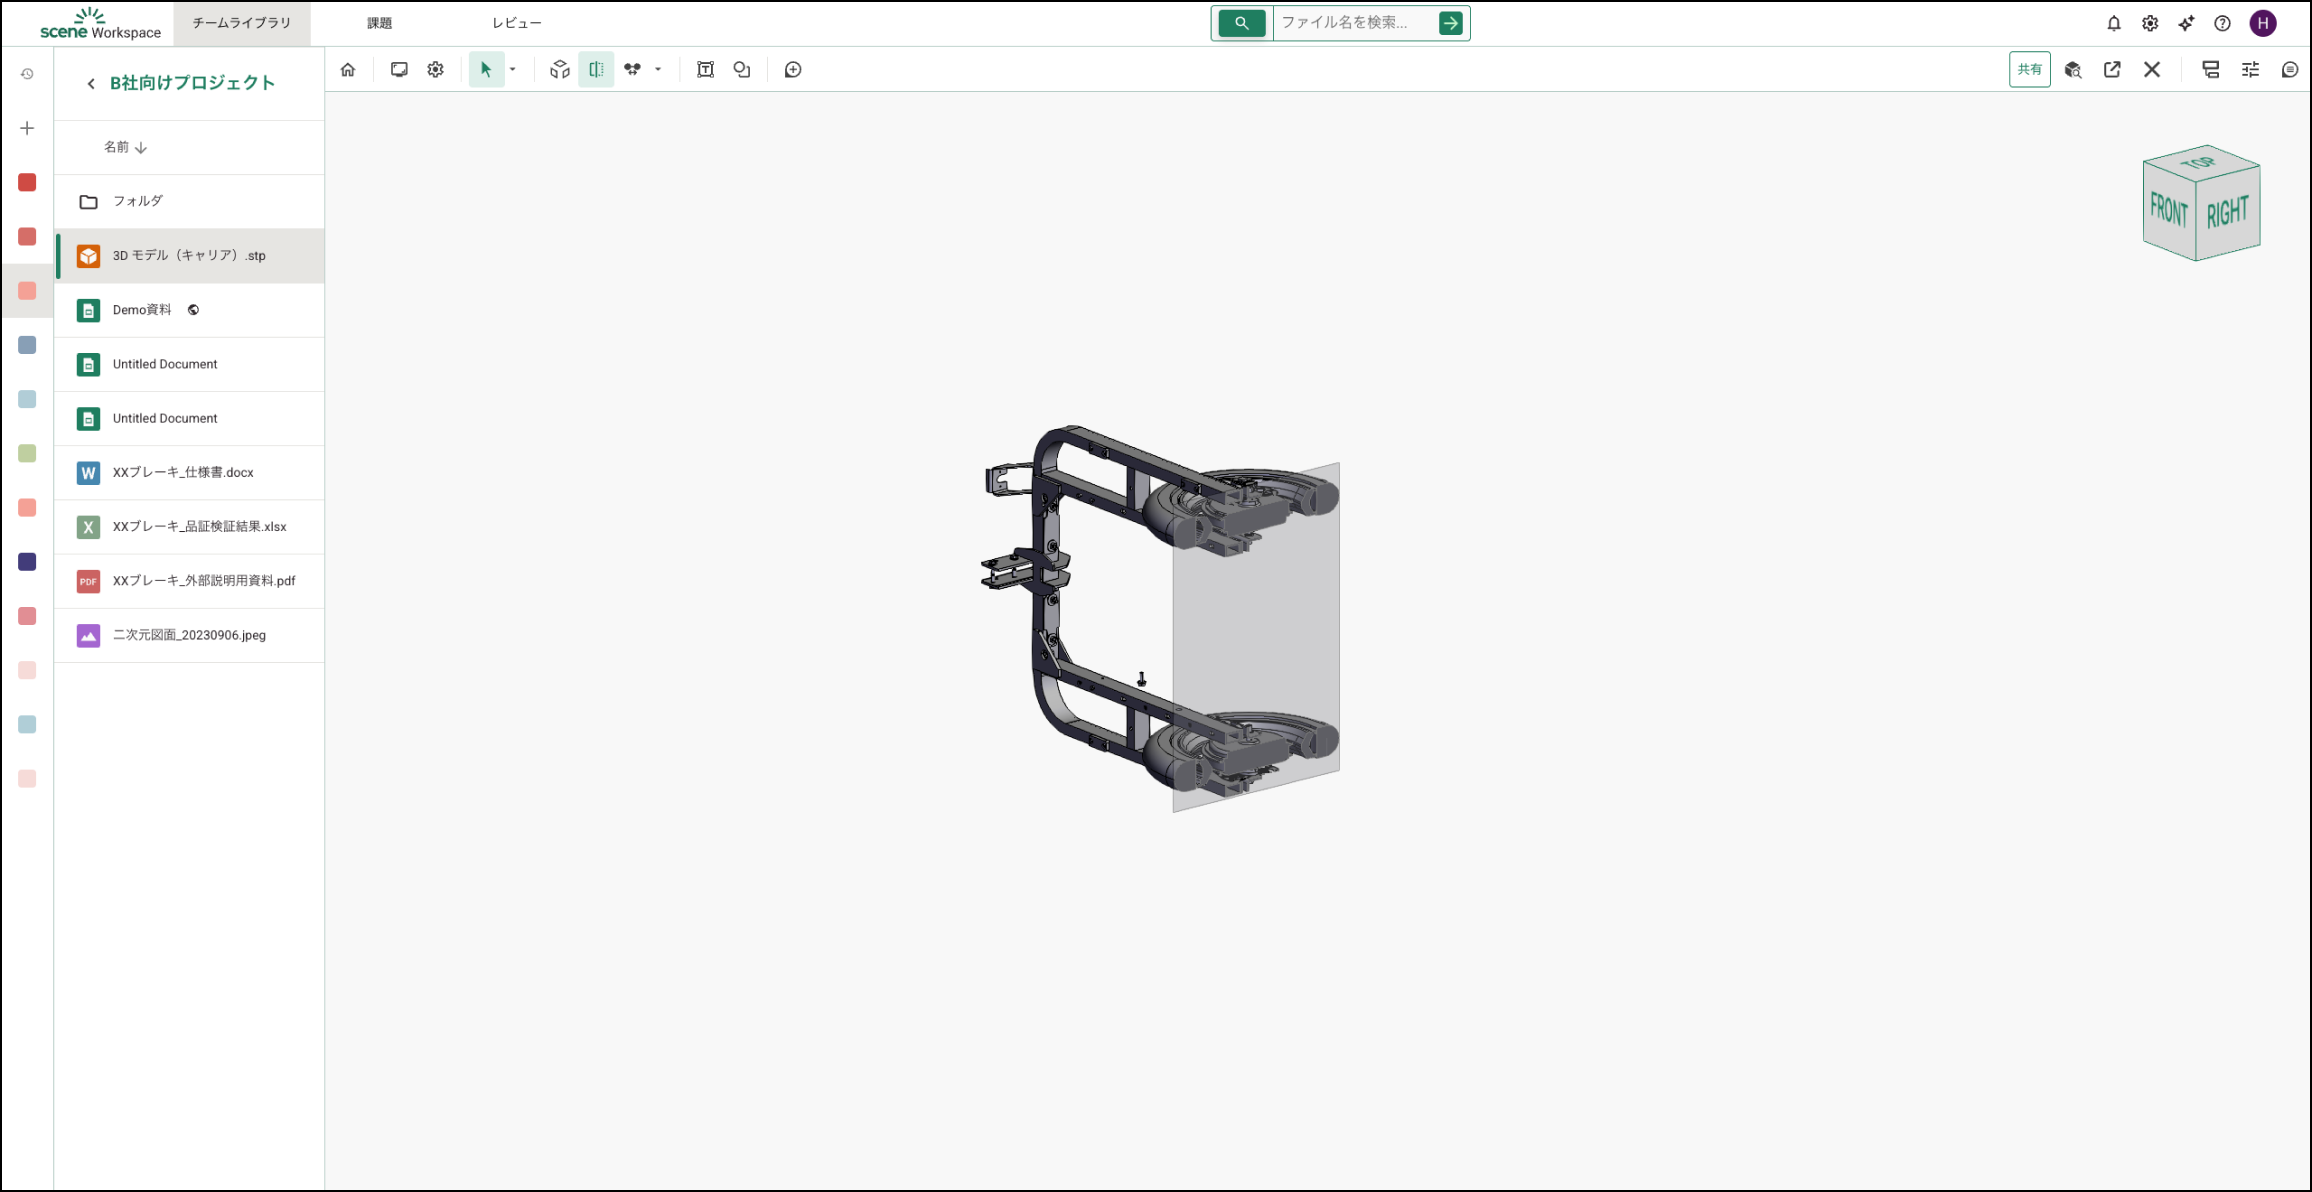Open the 3D model search icon
The height and width of the screenshot is (1192, 2312).
[2073, 70]
